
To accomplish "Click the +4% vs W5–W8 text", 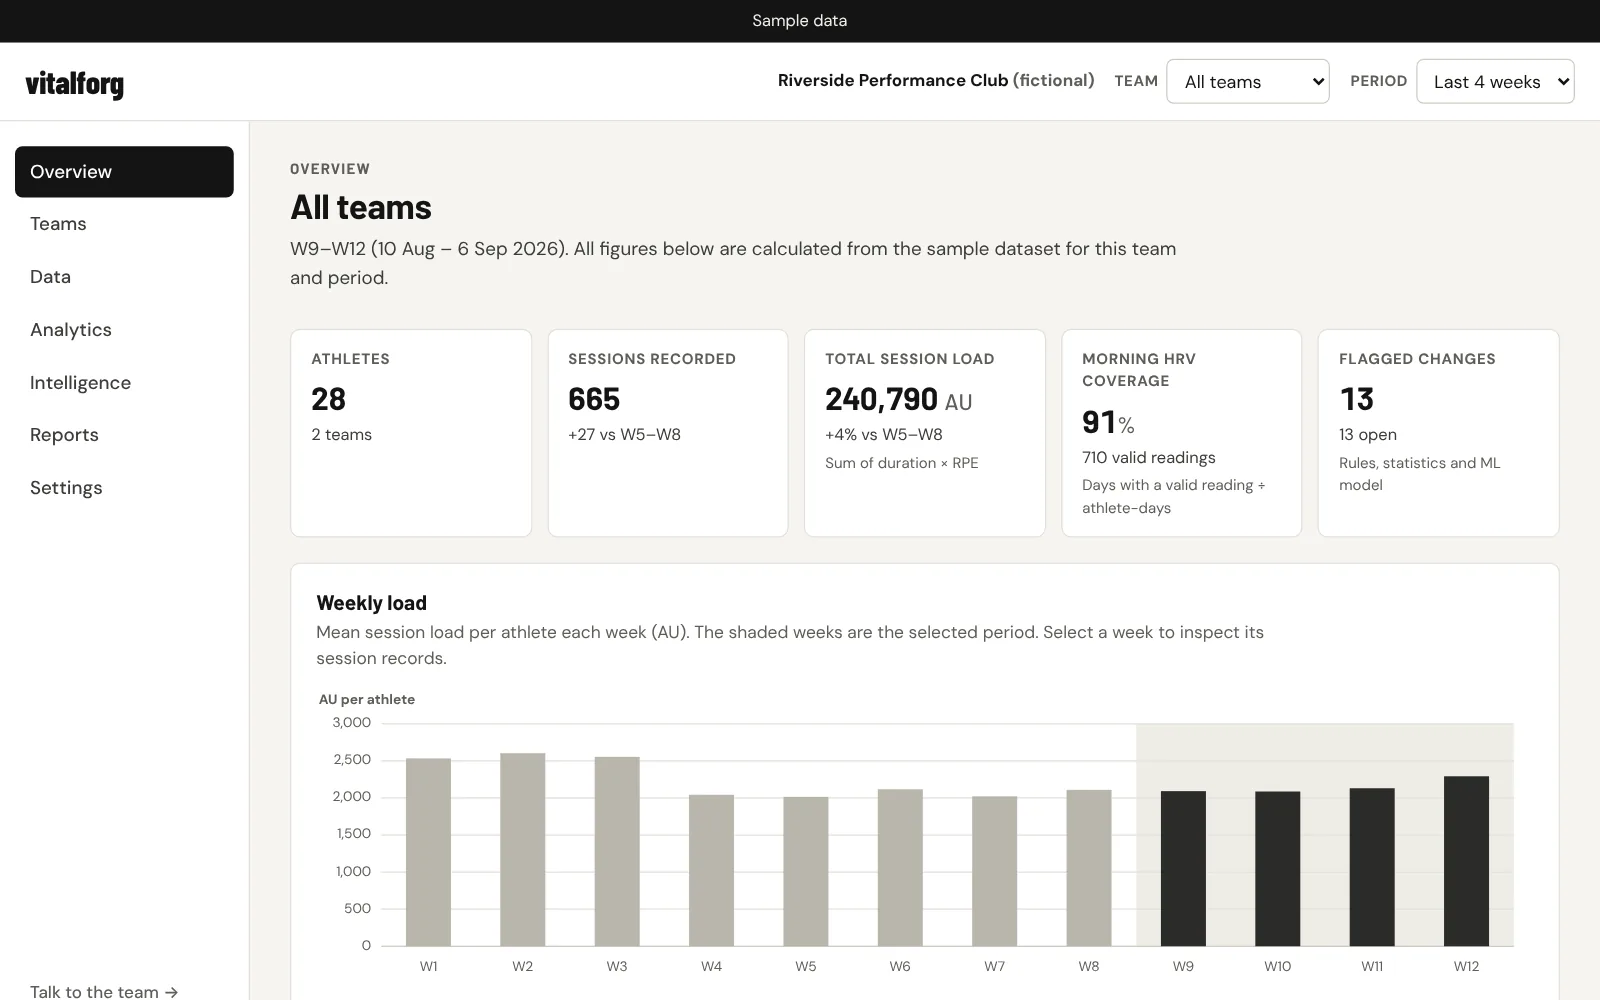I will [x=884, y=434].
